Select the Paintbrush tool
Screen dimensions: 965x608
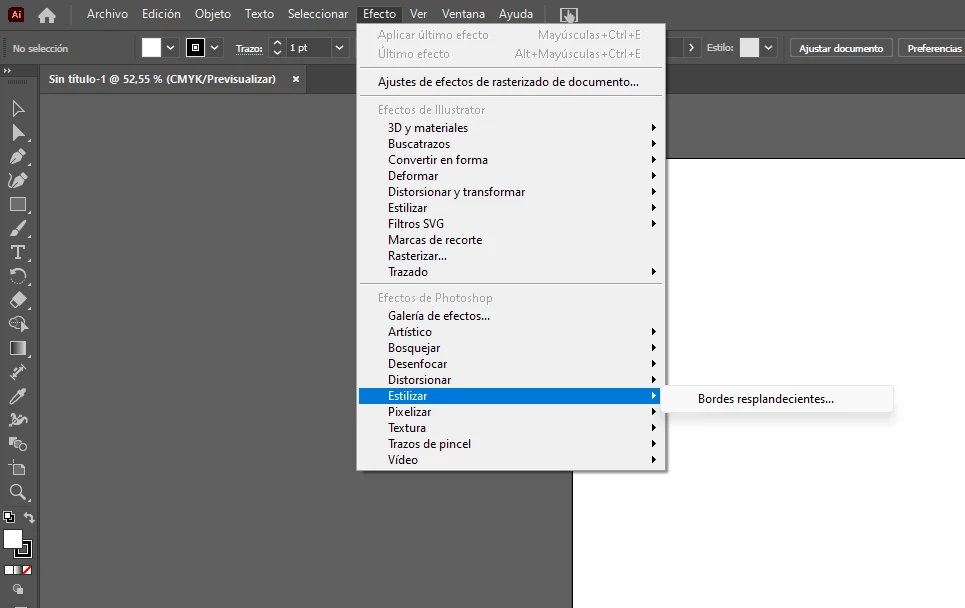click(18, 228)
